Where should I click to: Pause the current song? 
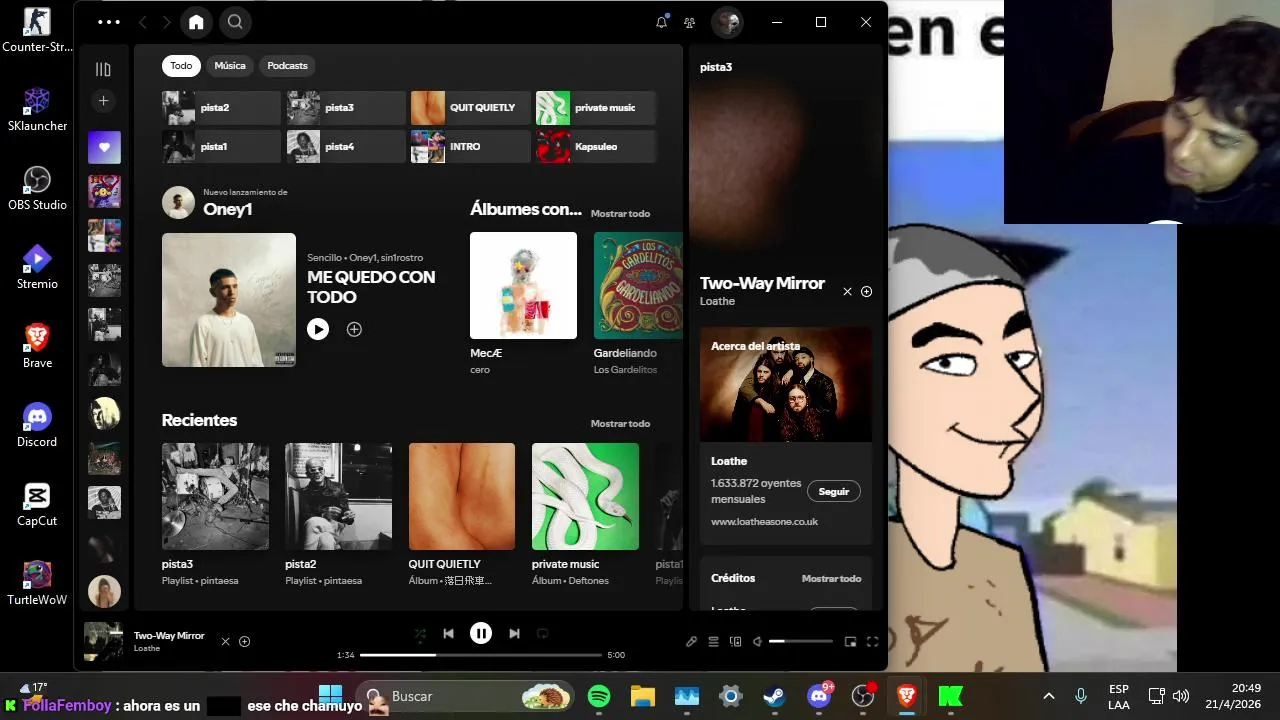[x=481, y=633]
